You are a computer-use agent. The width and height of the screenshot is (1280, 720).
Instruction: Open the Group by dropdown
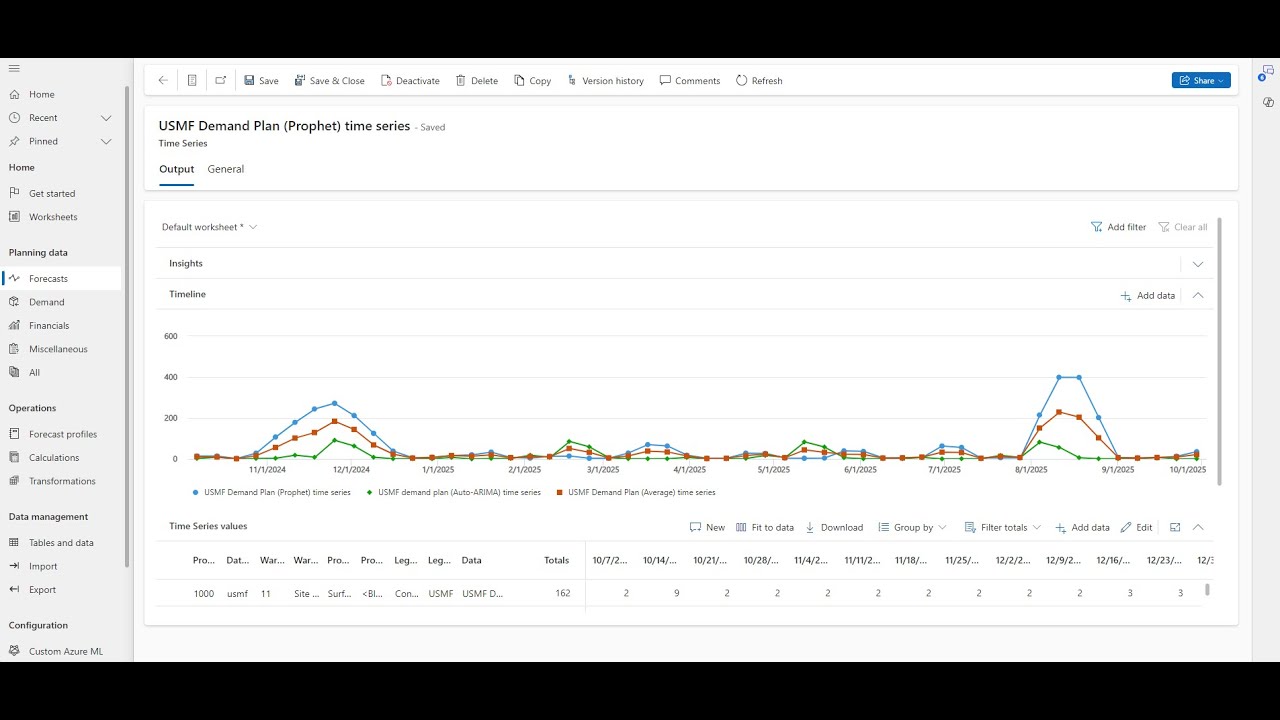tap(912, 527)
